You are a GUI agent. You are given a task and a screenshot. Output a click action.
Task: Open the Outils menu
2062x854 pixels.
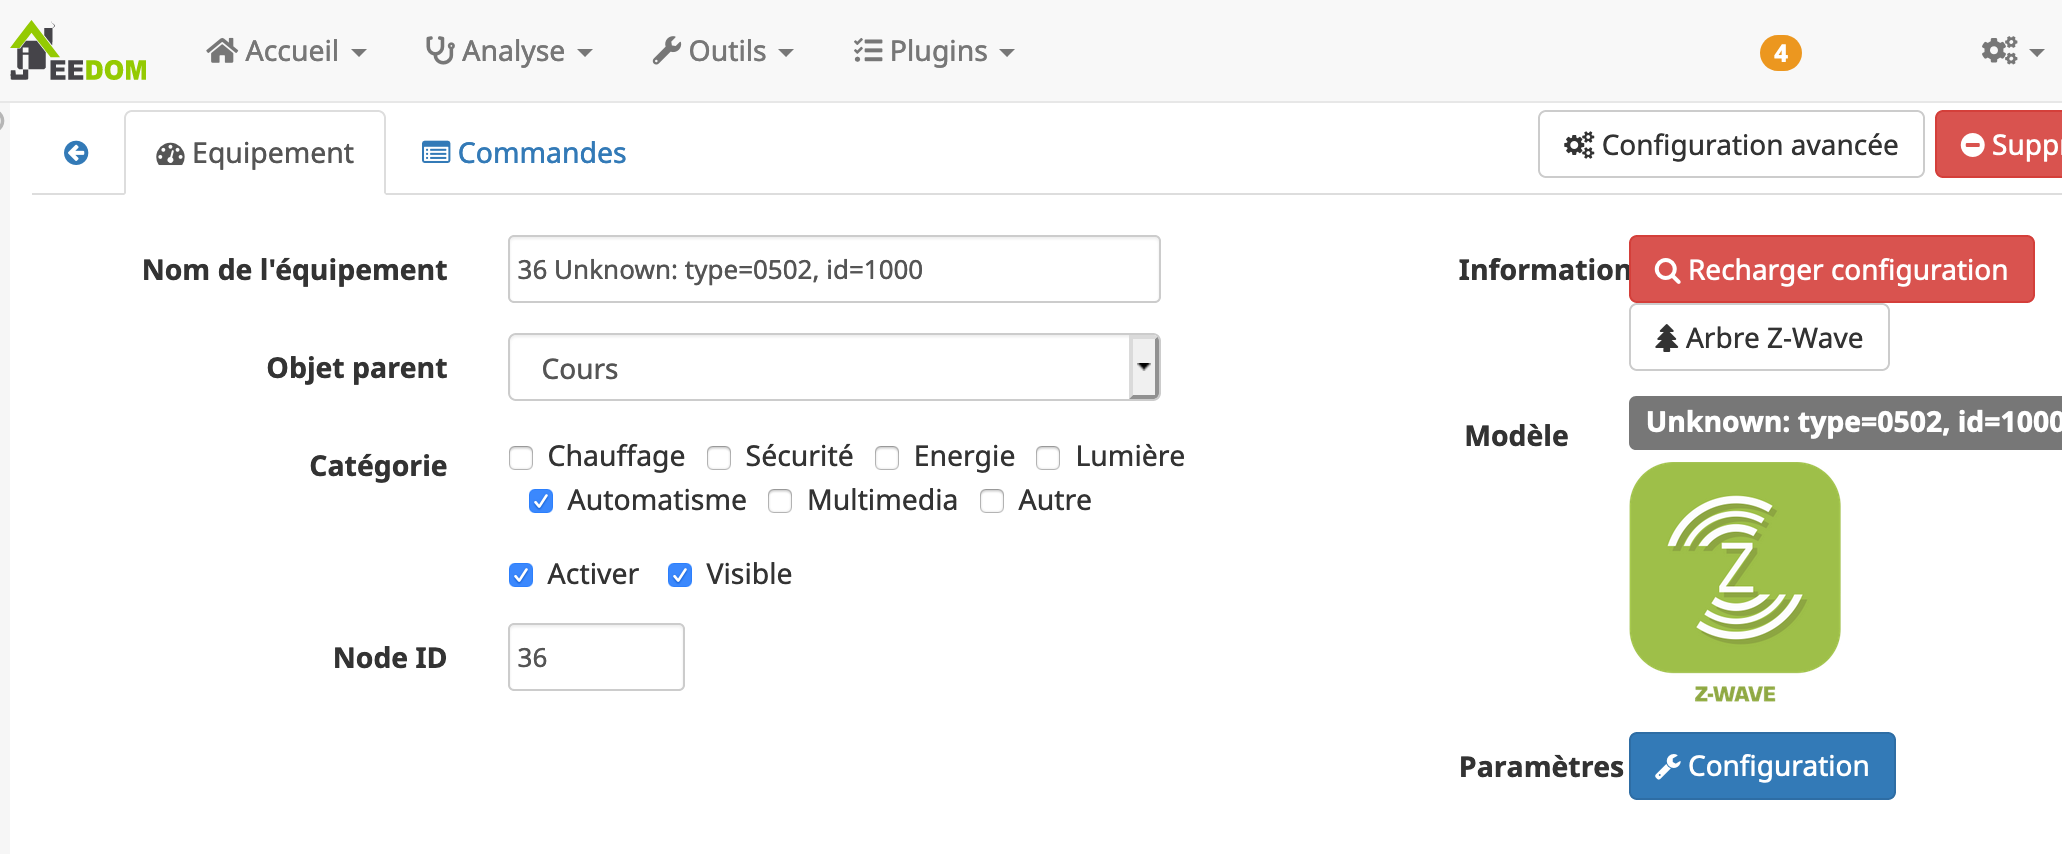coord(723,51)
